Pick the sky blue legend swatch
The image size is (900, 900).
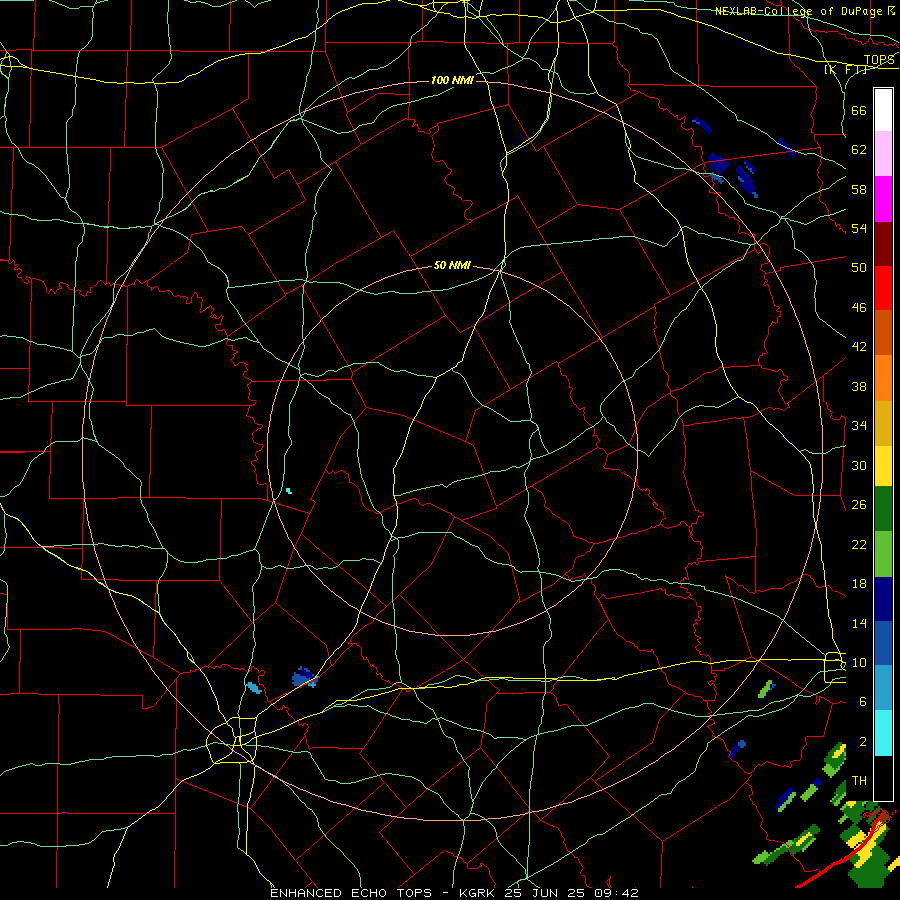point(883,688)
